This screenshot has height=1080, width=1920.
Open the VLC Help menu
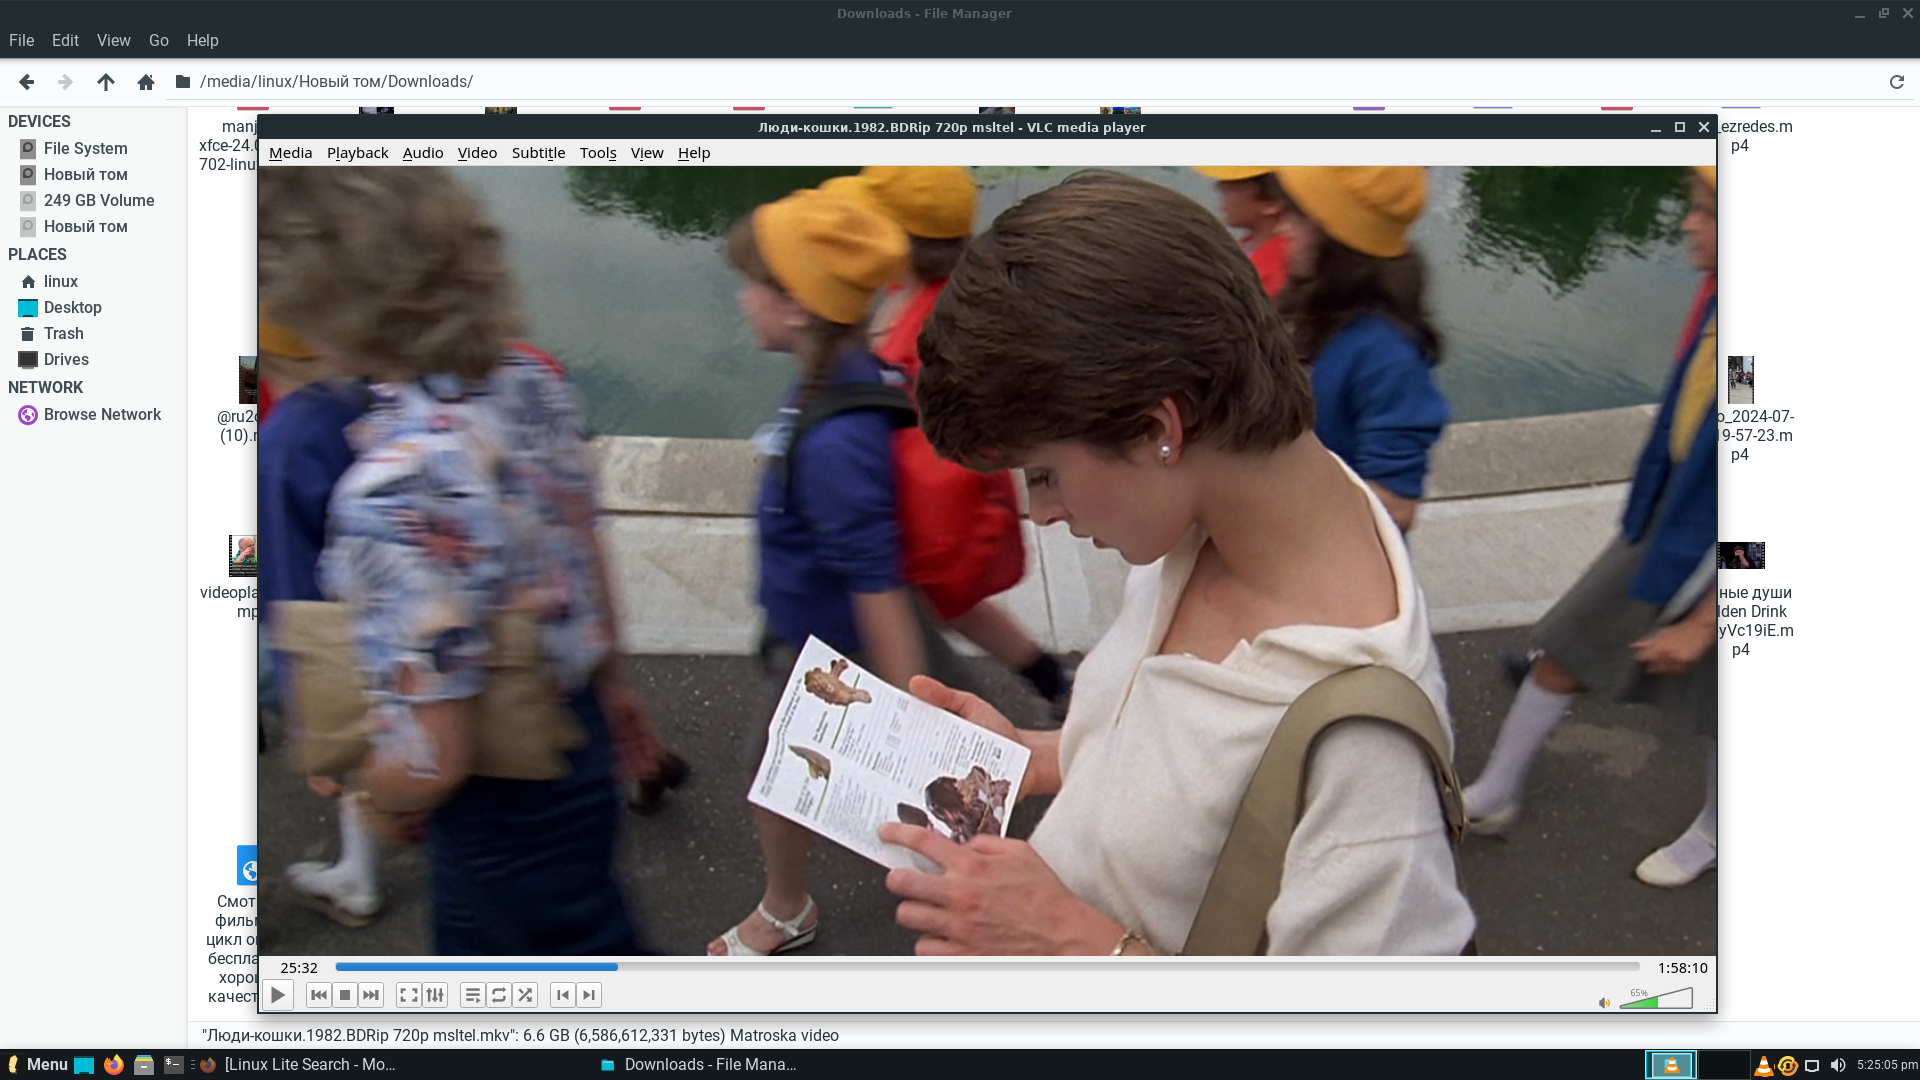pos(694,153)
